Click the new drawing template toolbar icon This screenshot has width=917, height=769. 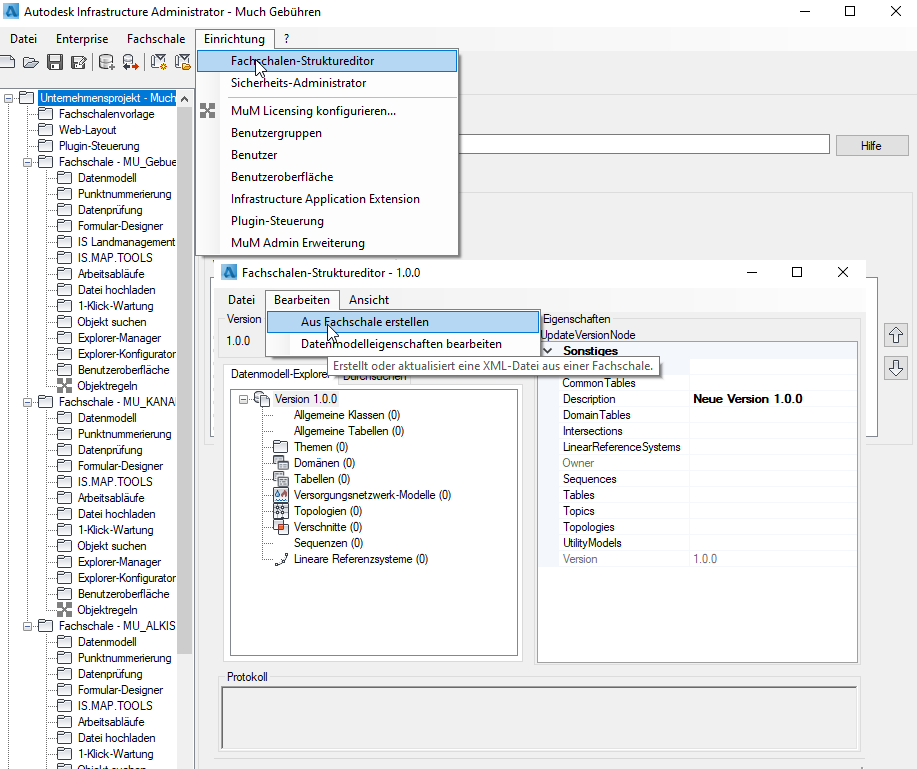click(x=158, y=62)
